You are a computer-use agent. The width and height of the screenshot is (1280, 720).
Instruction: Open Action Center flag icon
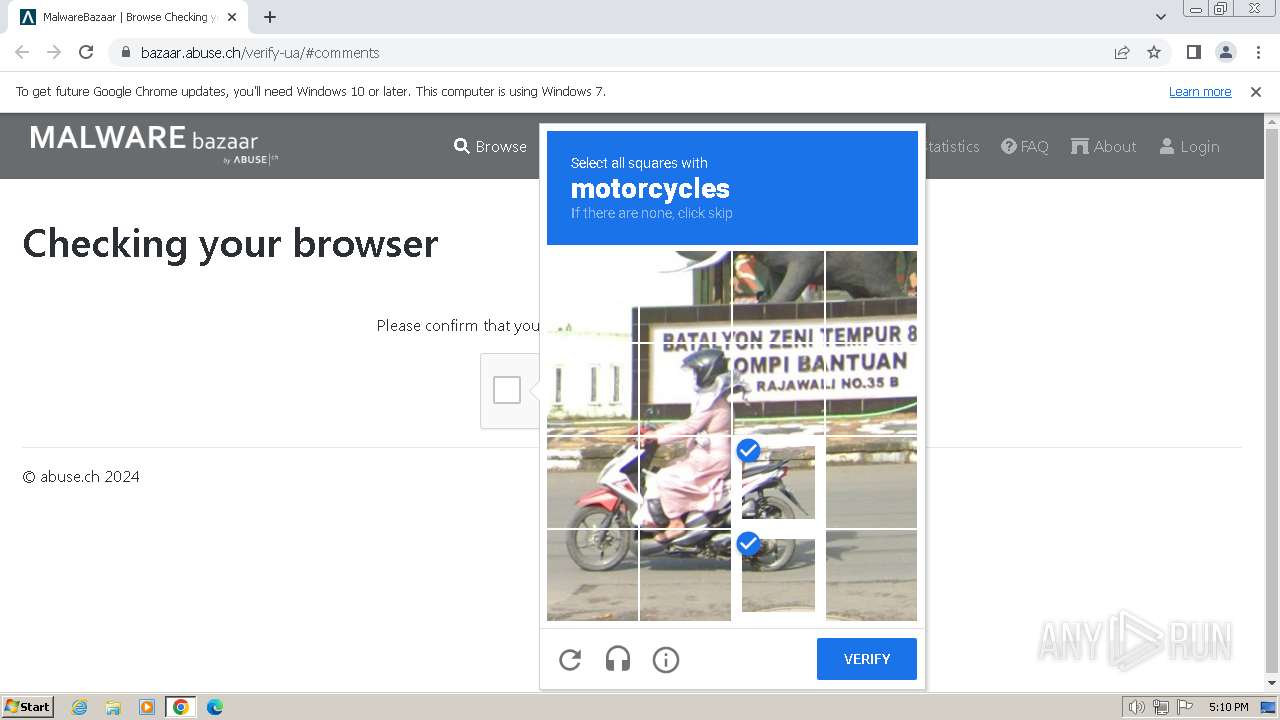1185,707
